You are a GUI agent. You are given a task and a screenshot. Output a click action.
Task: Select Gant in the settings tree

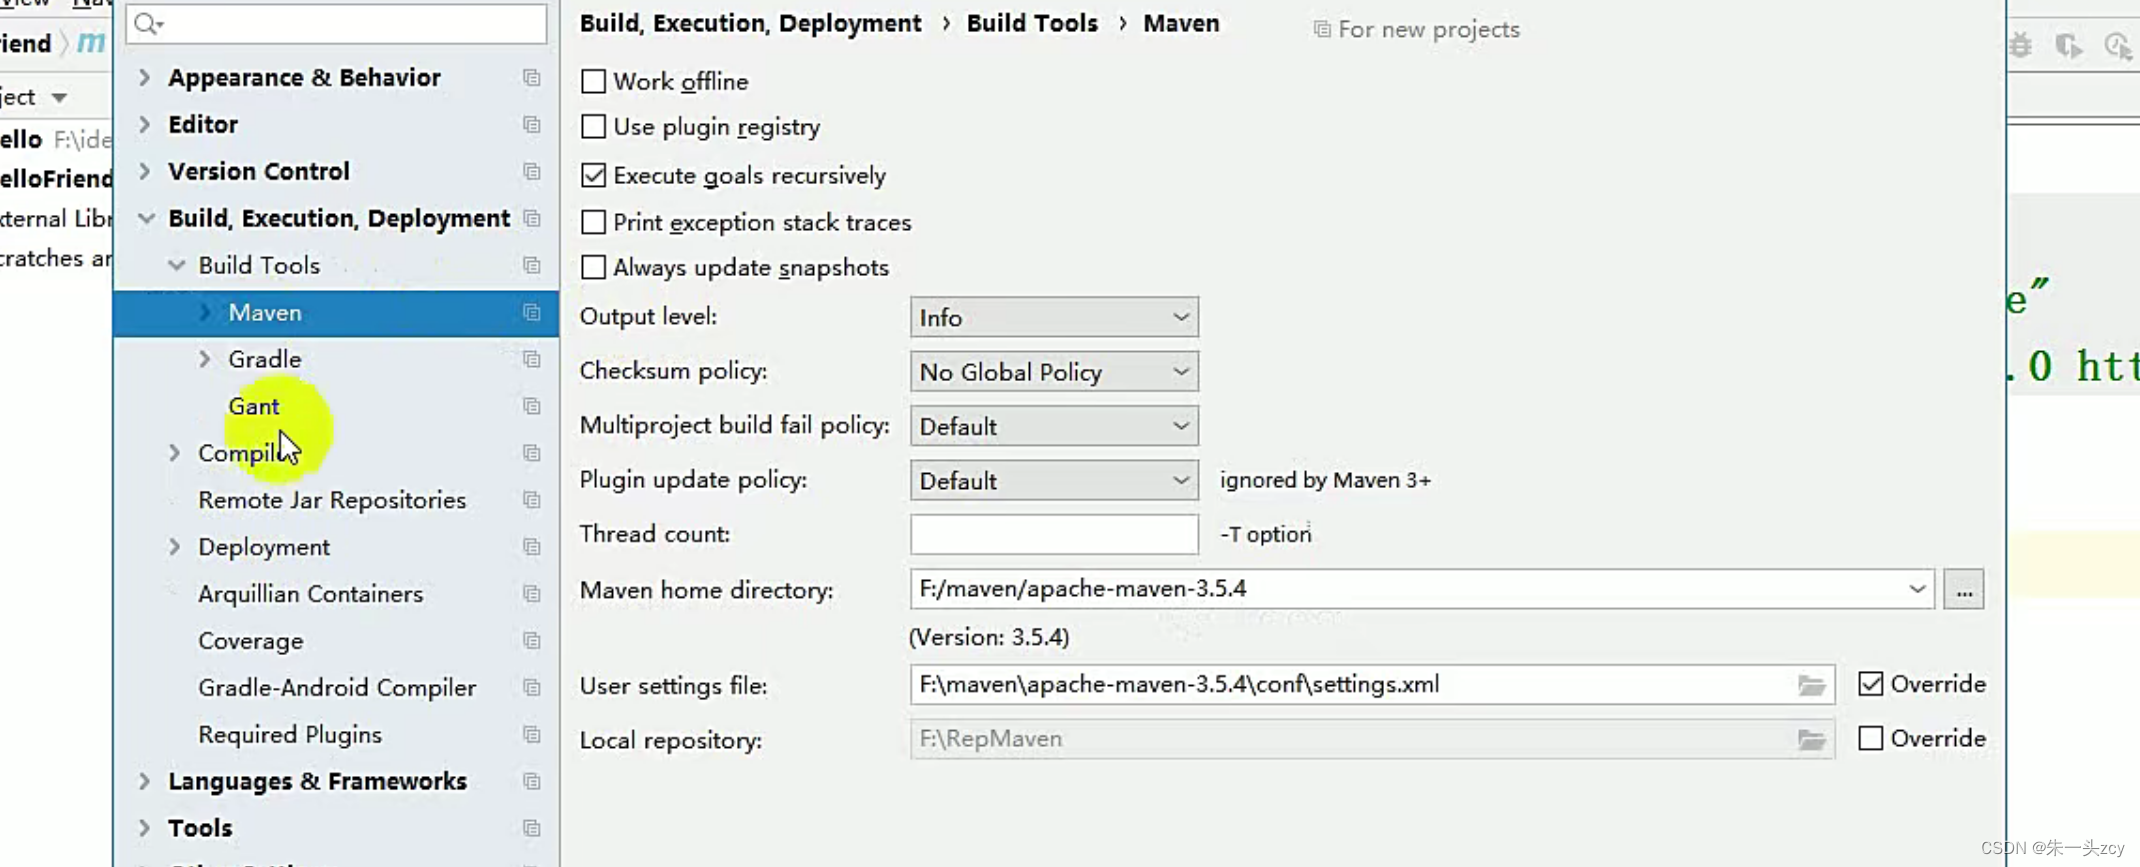(254, 406)
